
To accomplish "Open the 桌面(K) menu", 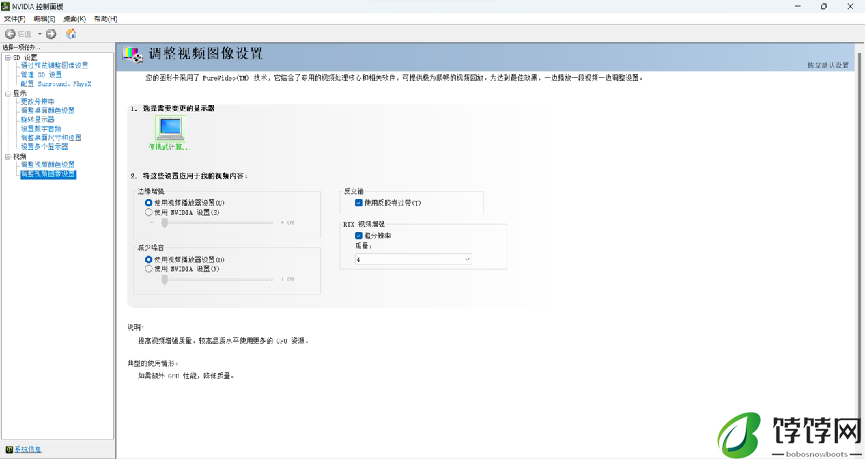I will point(74,19).
